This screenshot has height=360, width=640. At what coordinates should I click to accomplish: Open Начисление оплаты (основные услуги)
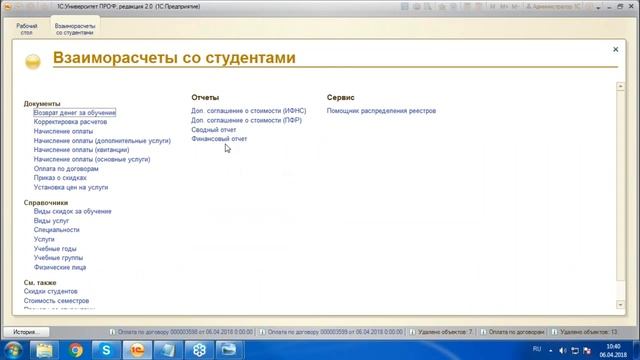[x=92, y=159]
